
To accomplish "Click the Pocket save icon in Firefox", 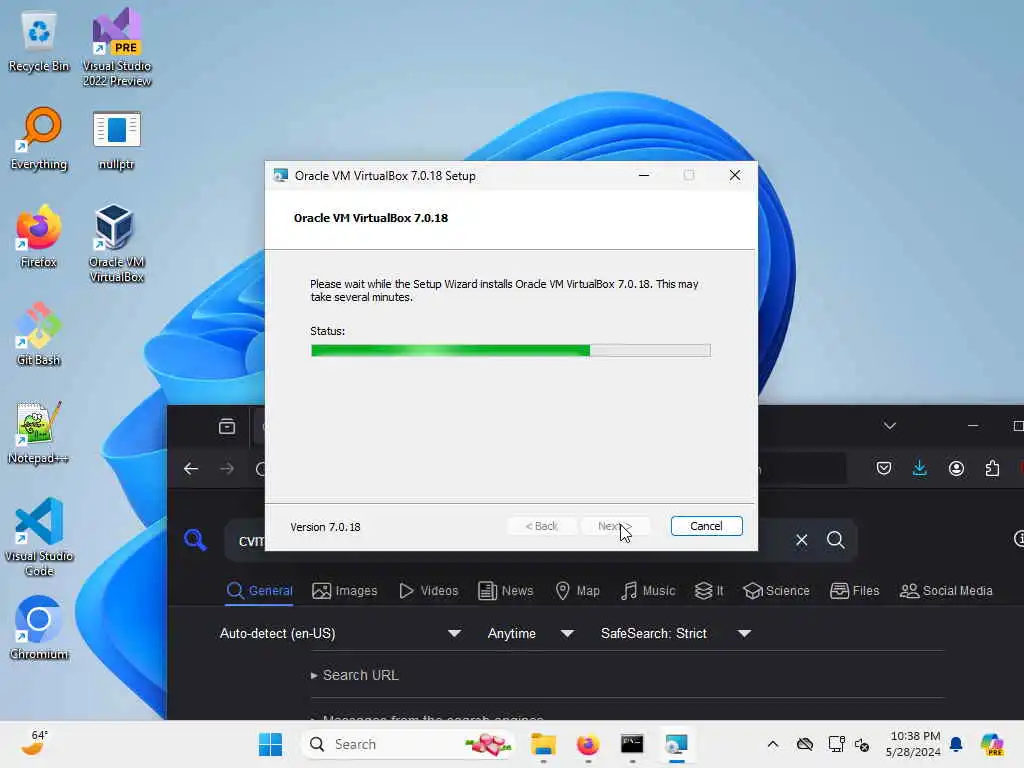I will pyautogui.click(x=884, y=468).
